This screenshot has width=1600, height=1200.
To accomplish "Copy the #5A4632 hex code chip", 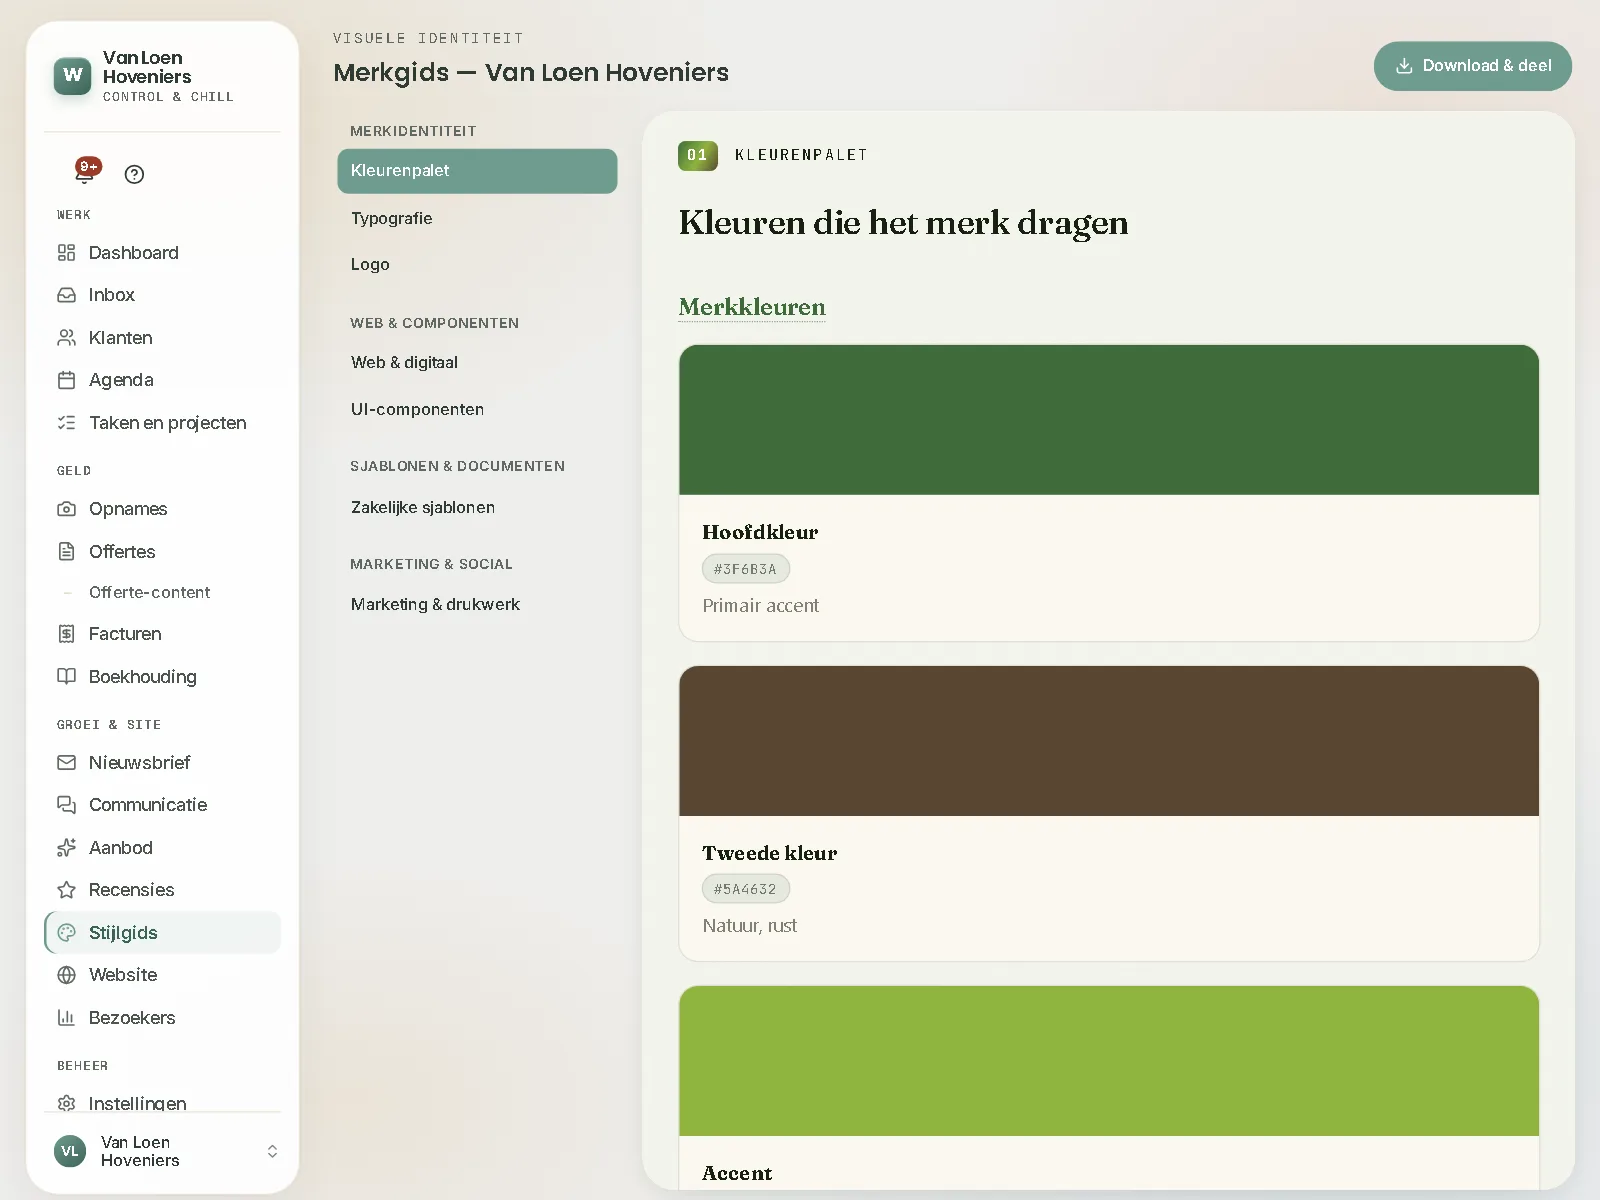I will point(745,889).
